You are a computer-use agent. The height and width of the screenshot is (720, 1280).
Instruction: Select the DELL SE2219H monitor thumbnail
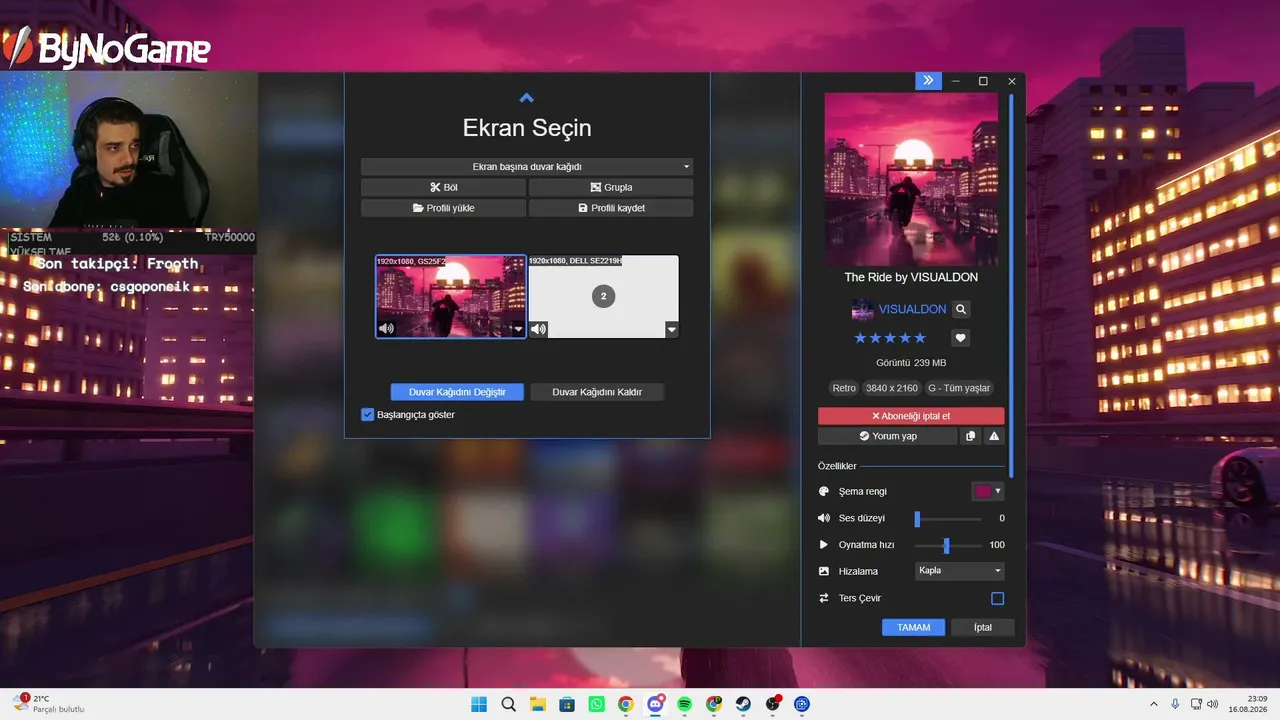coord(604,296)
